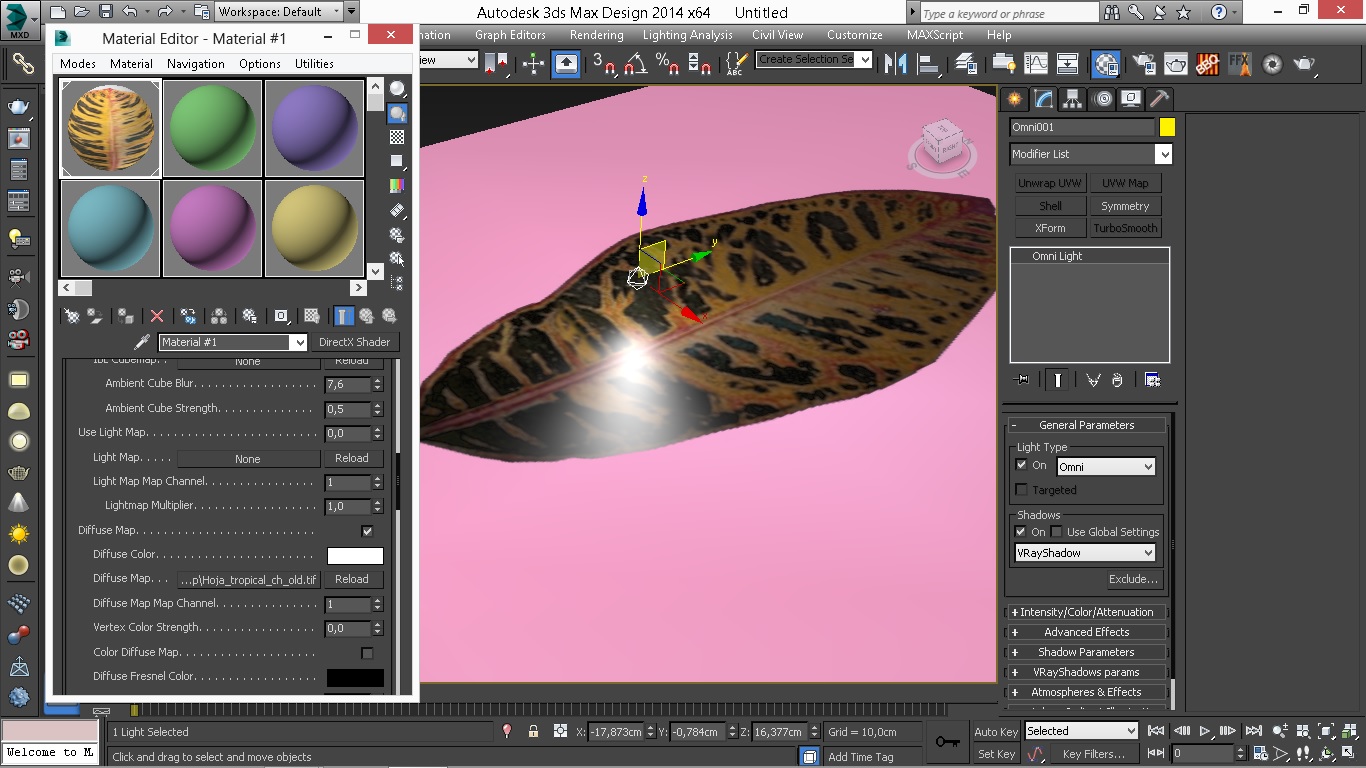Open the Modes menu in Material Editor

tap(78, 64)
